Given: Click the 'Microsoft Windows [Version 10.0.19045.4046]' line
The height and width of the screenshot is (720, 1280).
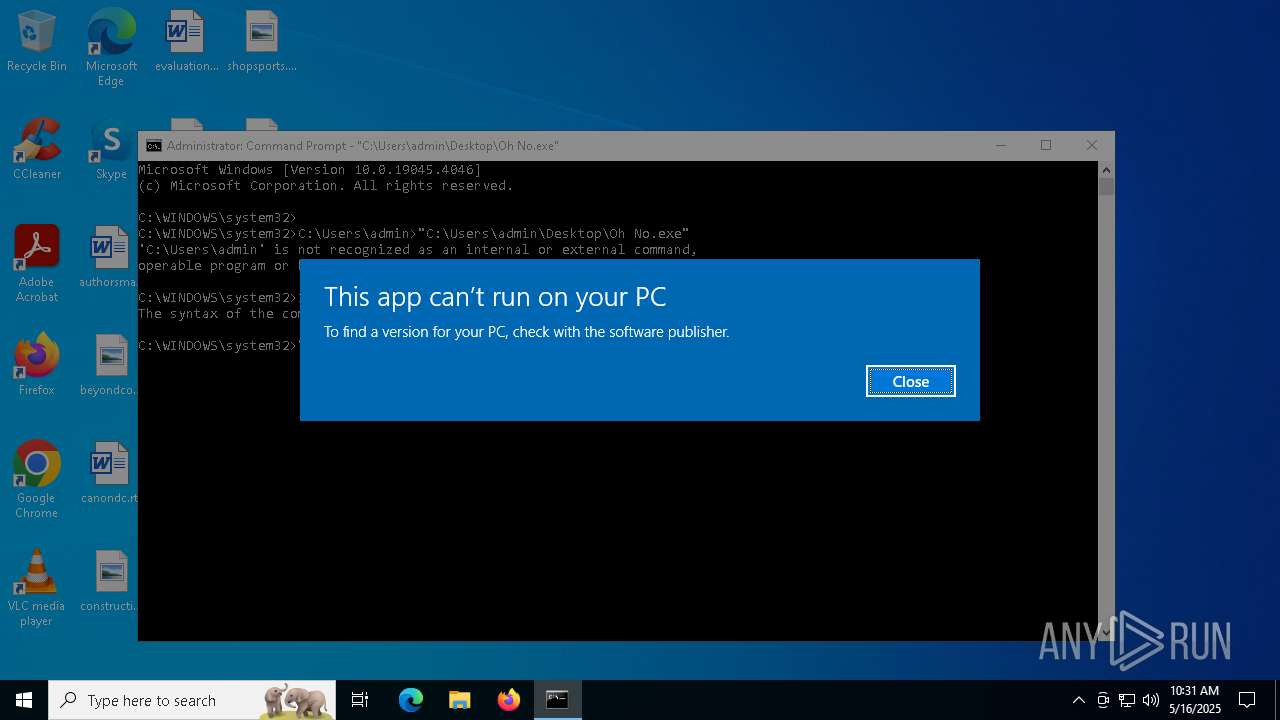Looking at the screenshot, I should pos(310,170).
